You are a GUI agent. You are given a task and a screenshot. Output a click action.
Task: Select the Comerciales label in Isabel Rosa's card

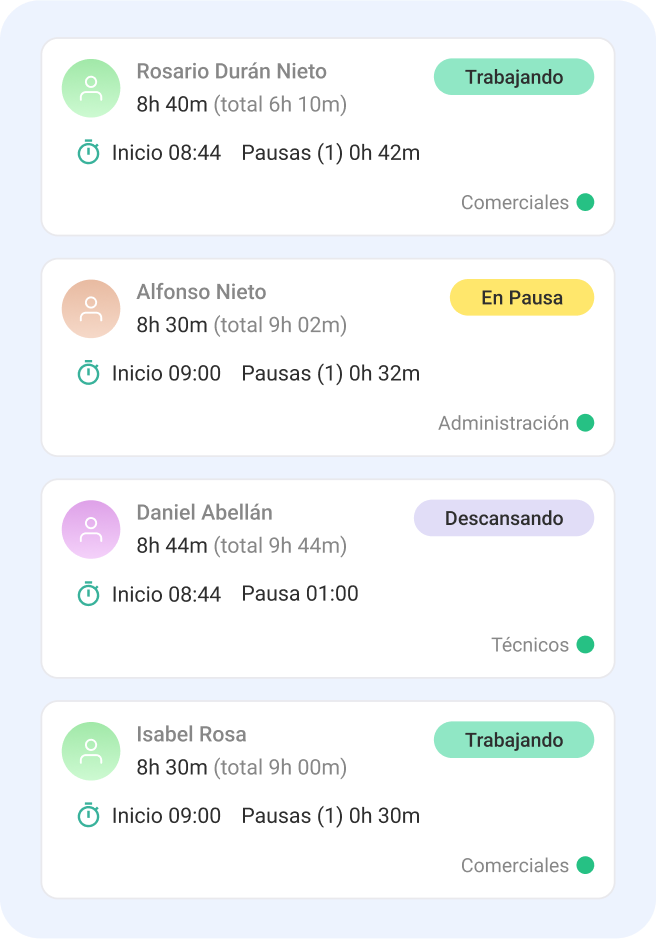pyautogui.click(x=514, y=866)
